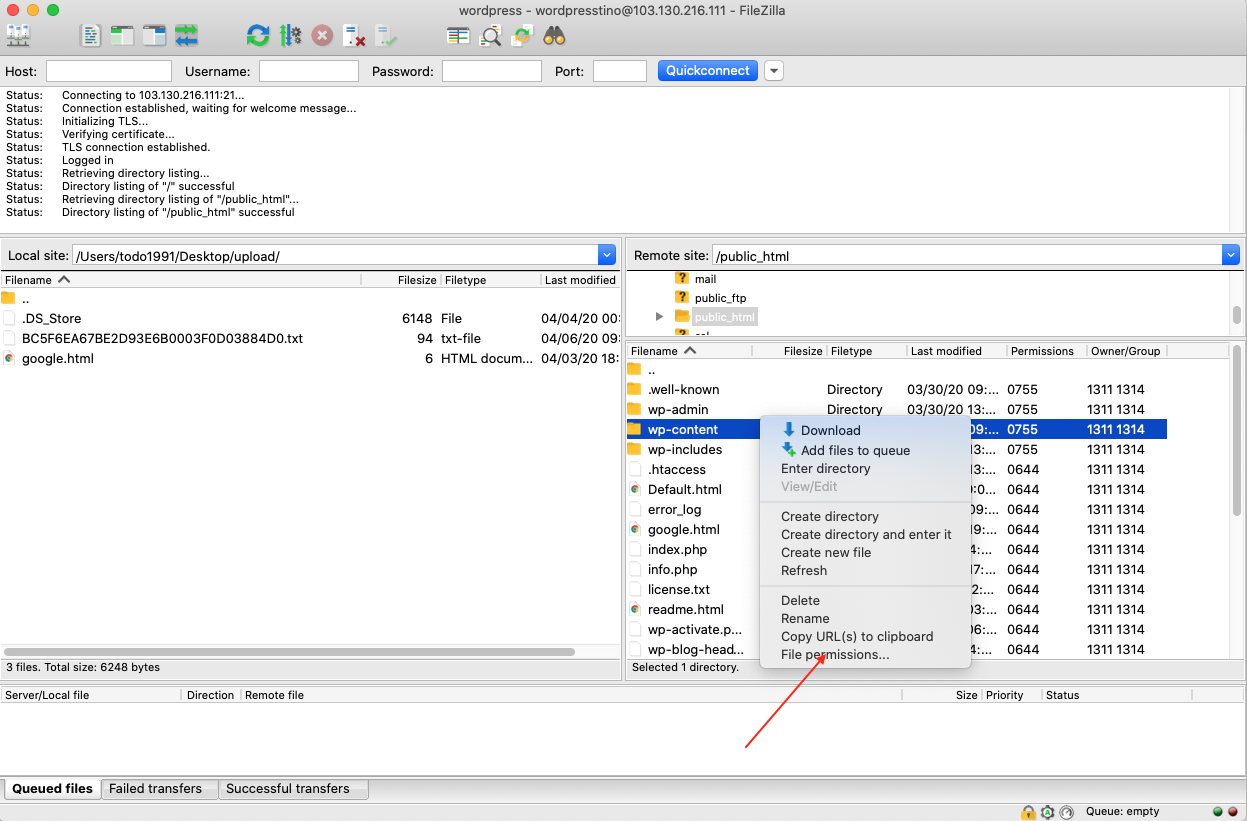The image size is (1247, 821).
Task: Choose Create directory and enter it
Action: (866, 534)
